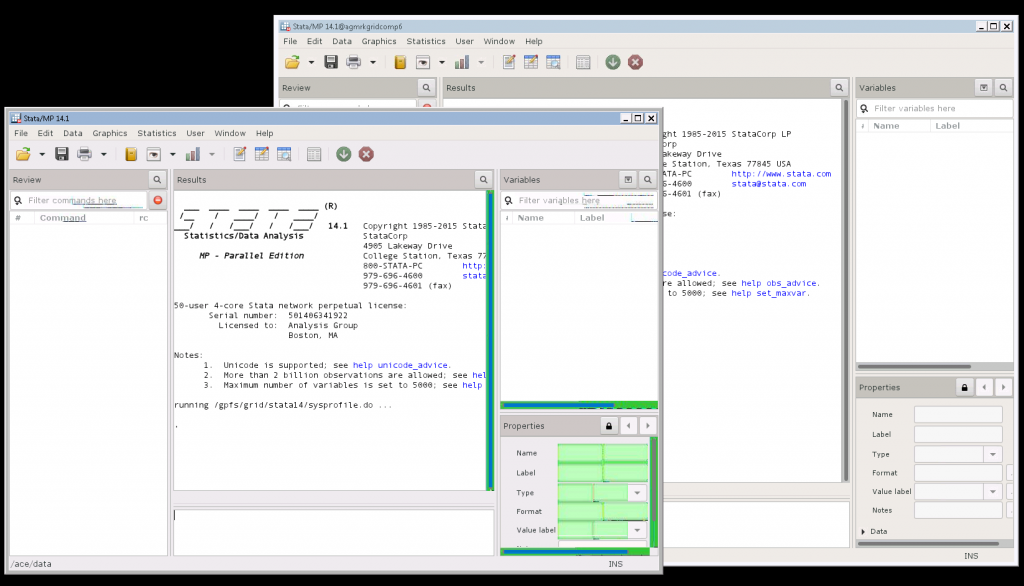Viewport: 1024px width, 586px height.
Task: Click the red error filter button in front Review panel
Action: pyautogui.click(x=158, y=200)
